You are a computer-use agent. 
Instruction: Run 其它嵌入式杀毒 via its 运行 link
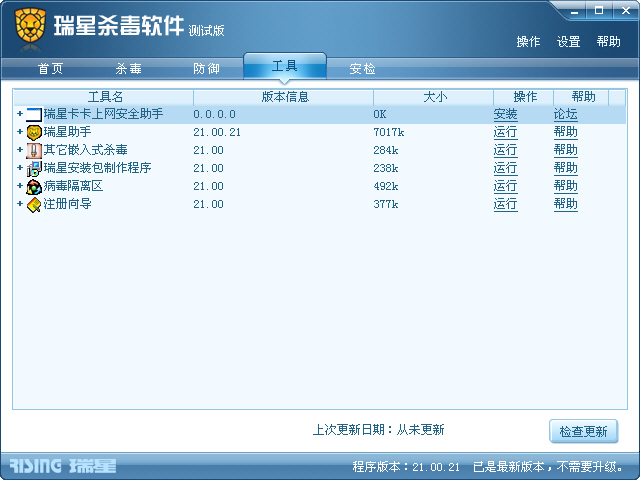coord(505,150)
